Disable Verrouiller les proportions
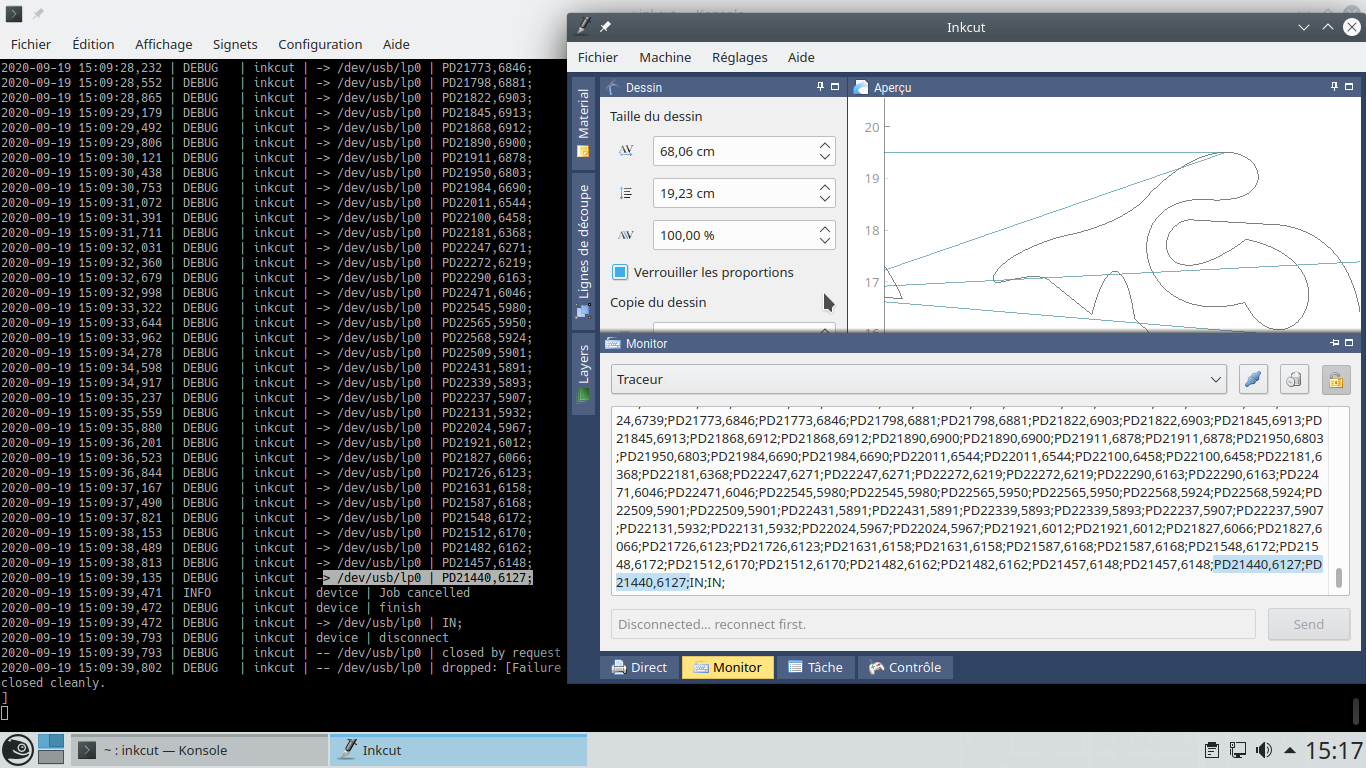 (x=617, y=272)
